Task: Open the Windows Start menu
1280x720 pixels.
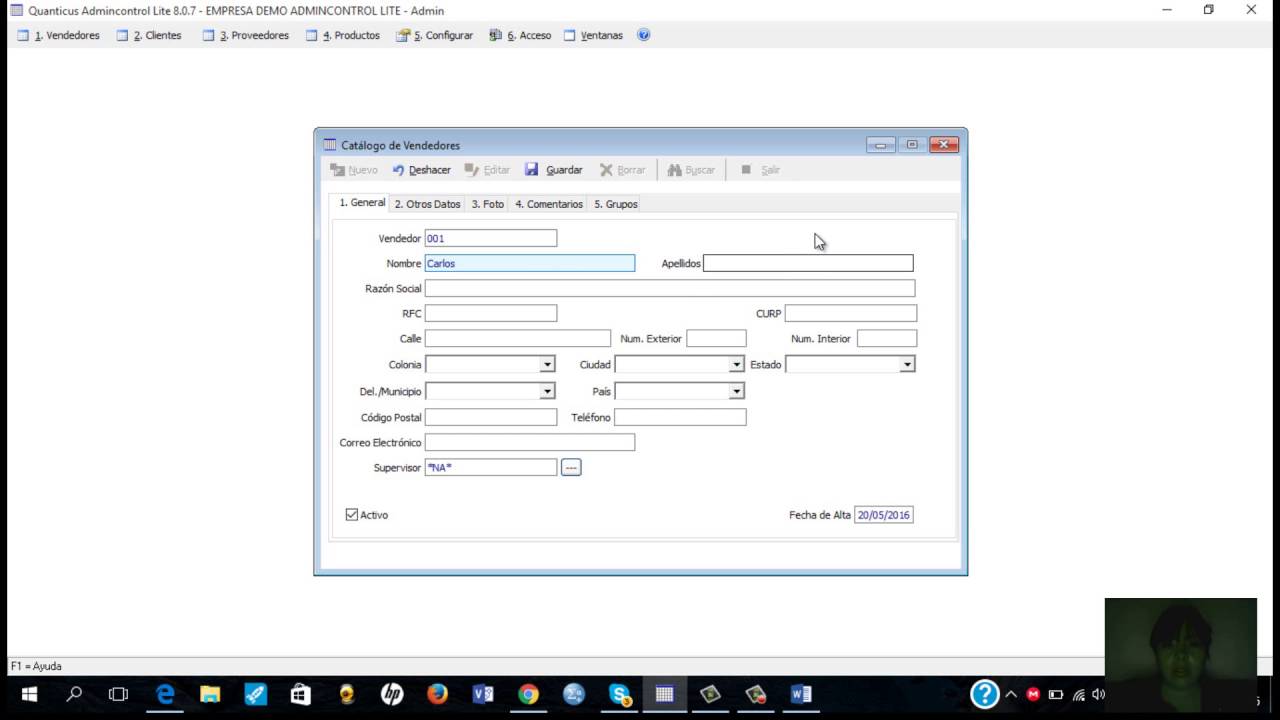Action: pos(29,694)
